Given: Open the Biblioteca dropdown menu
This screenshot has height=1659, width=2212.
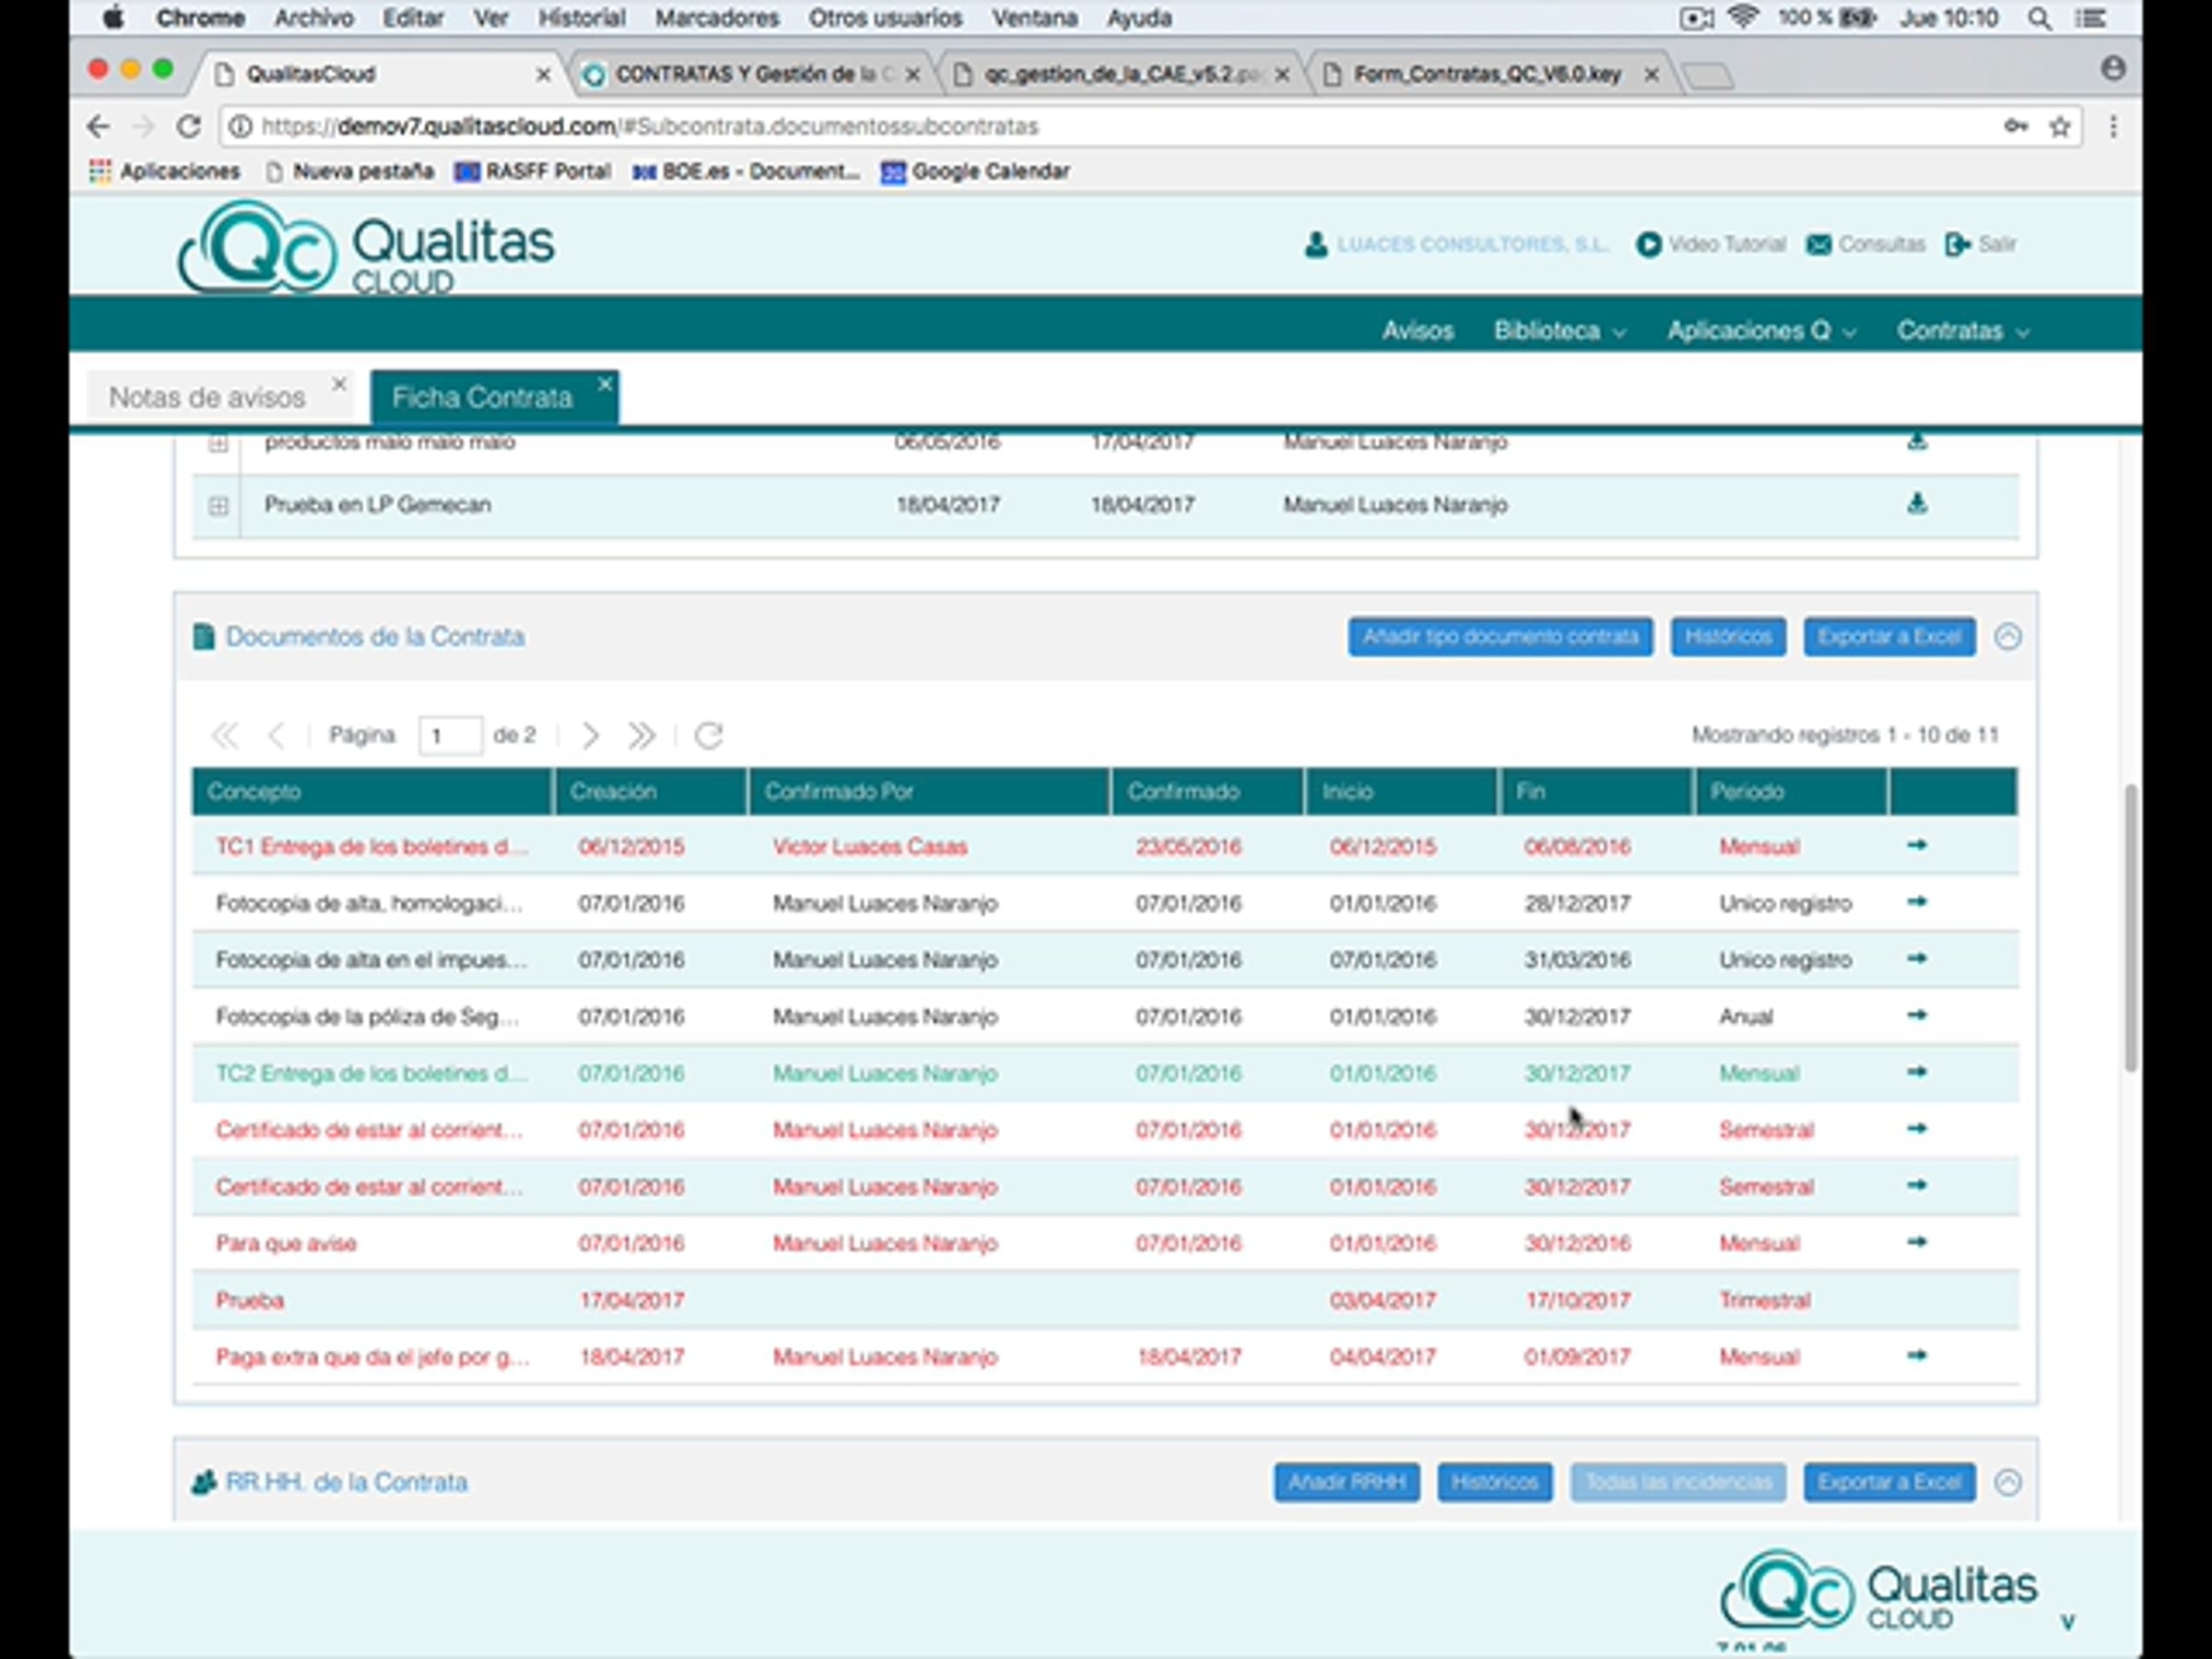Looking at the screenshot, I should pyautogui.click(x=1559, y=331).
